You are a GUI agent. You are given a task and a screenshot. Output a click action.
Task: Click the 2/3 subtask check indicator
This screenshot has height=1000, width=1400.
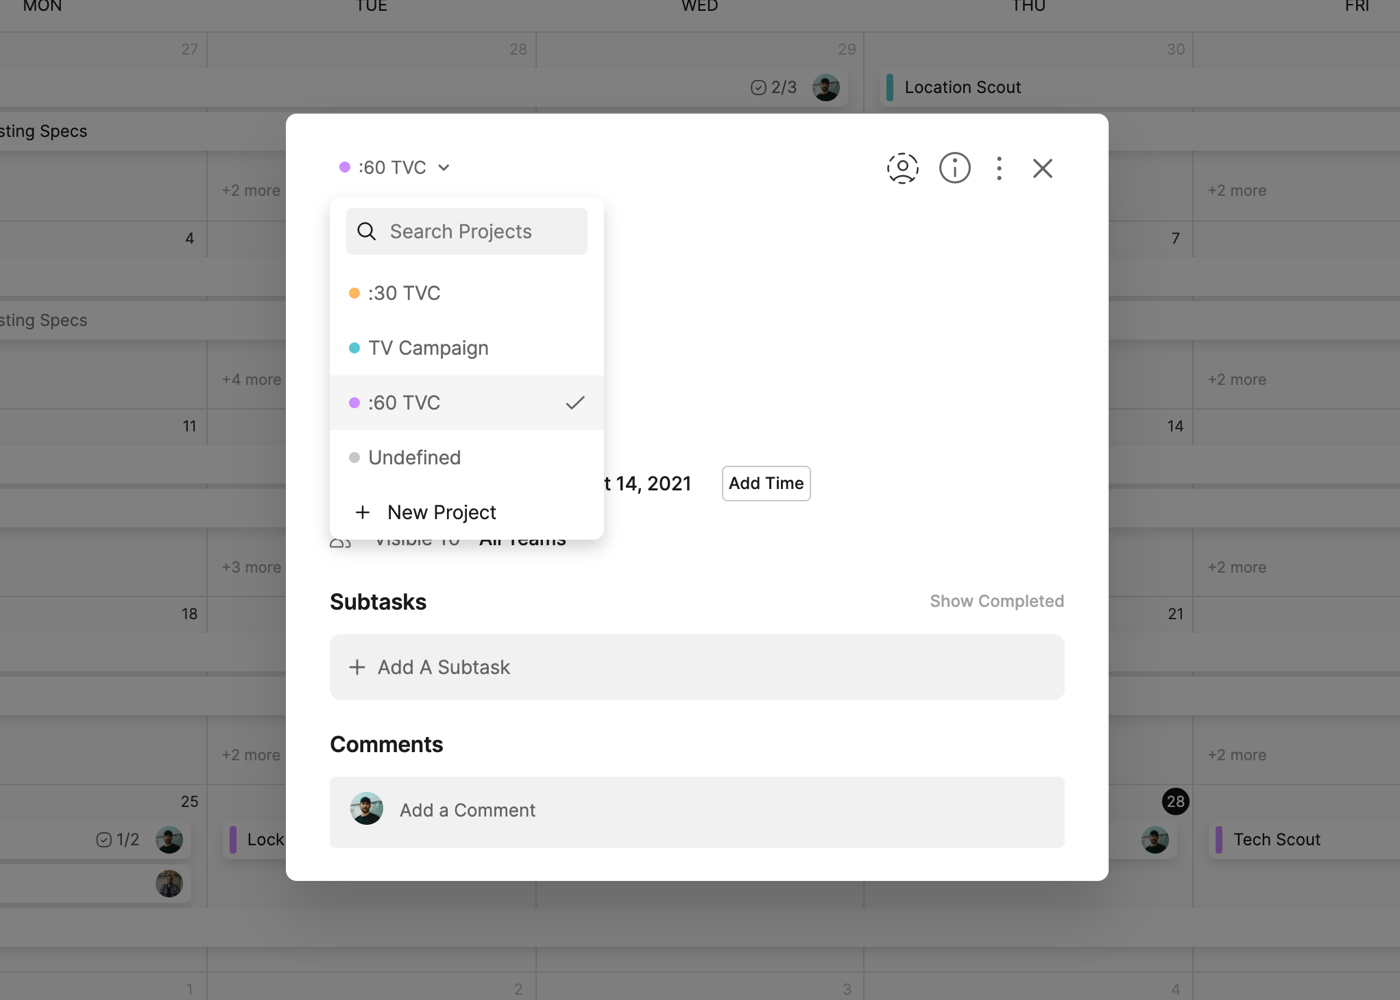[773, 87]
